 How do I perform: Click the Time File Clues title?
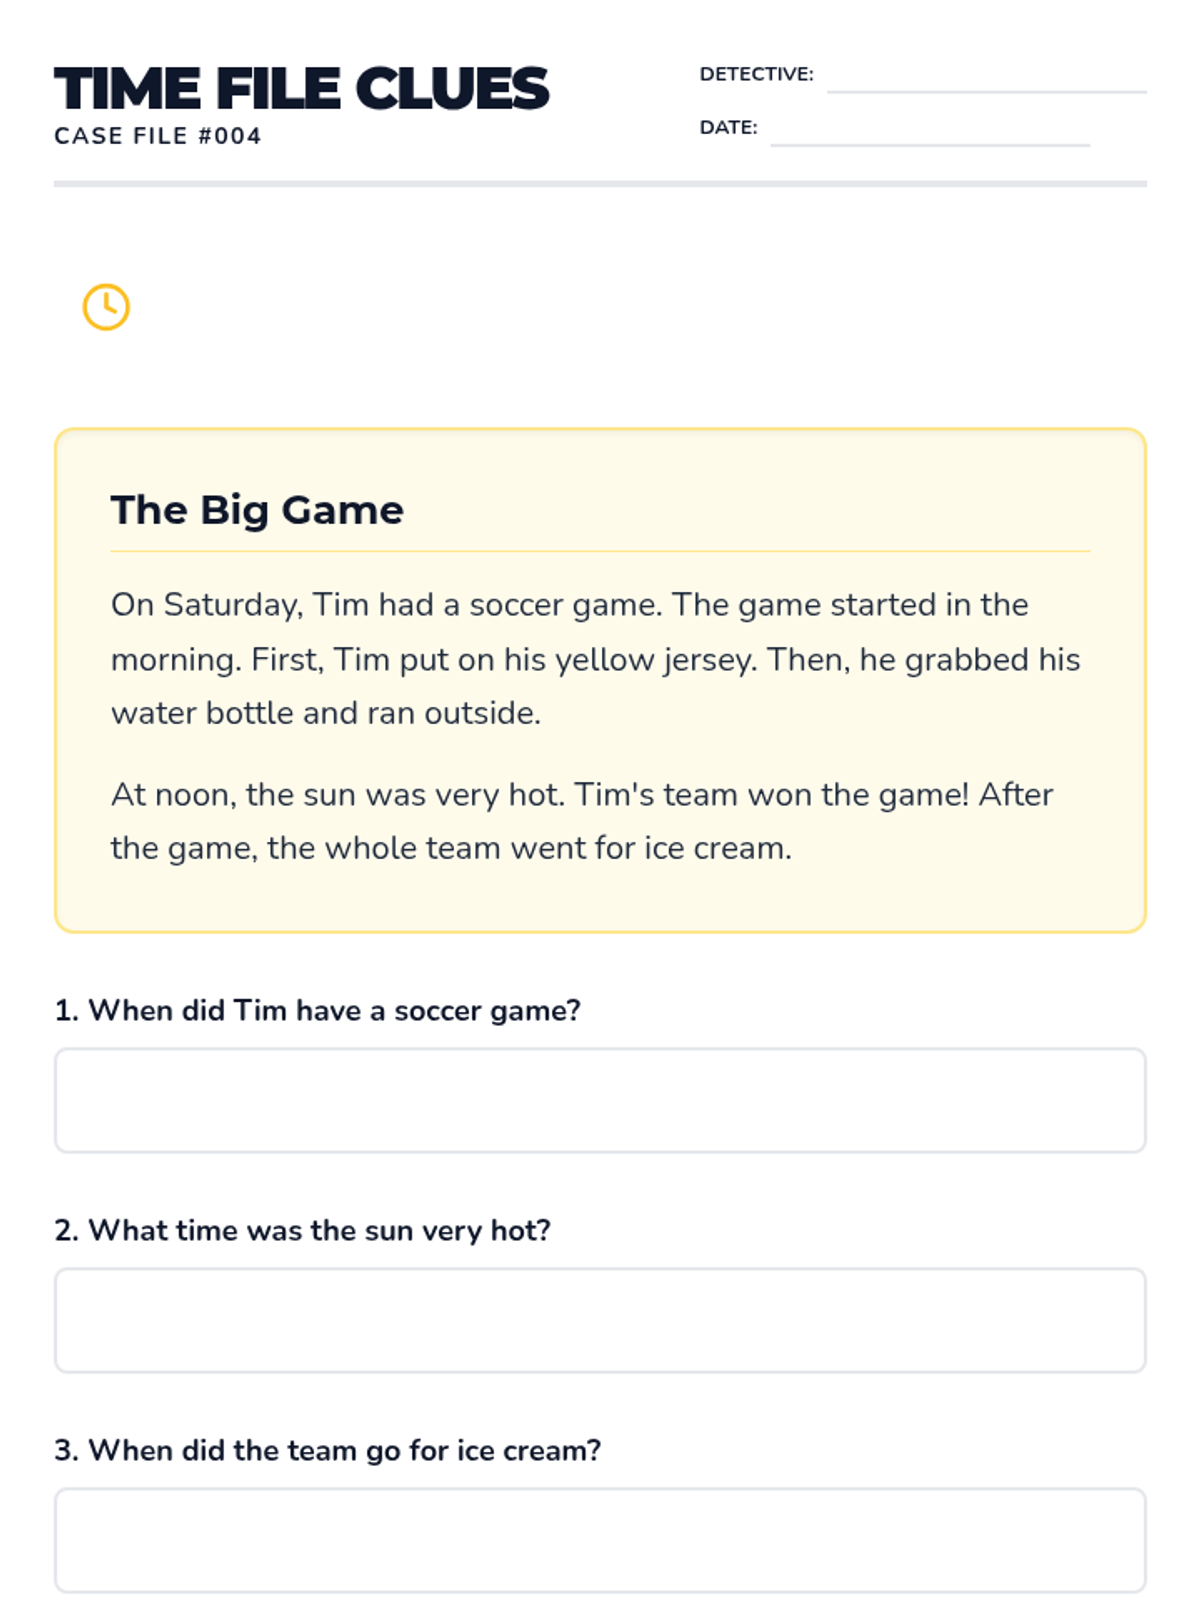coord(301,88)
